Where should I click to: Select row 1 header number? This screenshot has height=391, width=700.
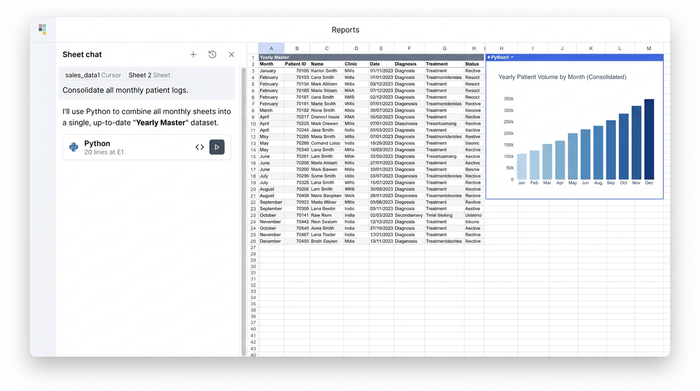[x=253, y=57]
